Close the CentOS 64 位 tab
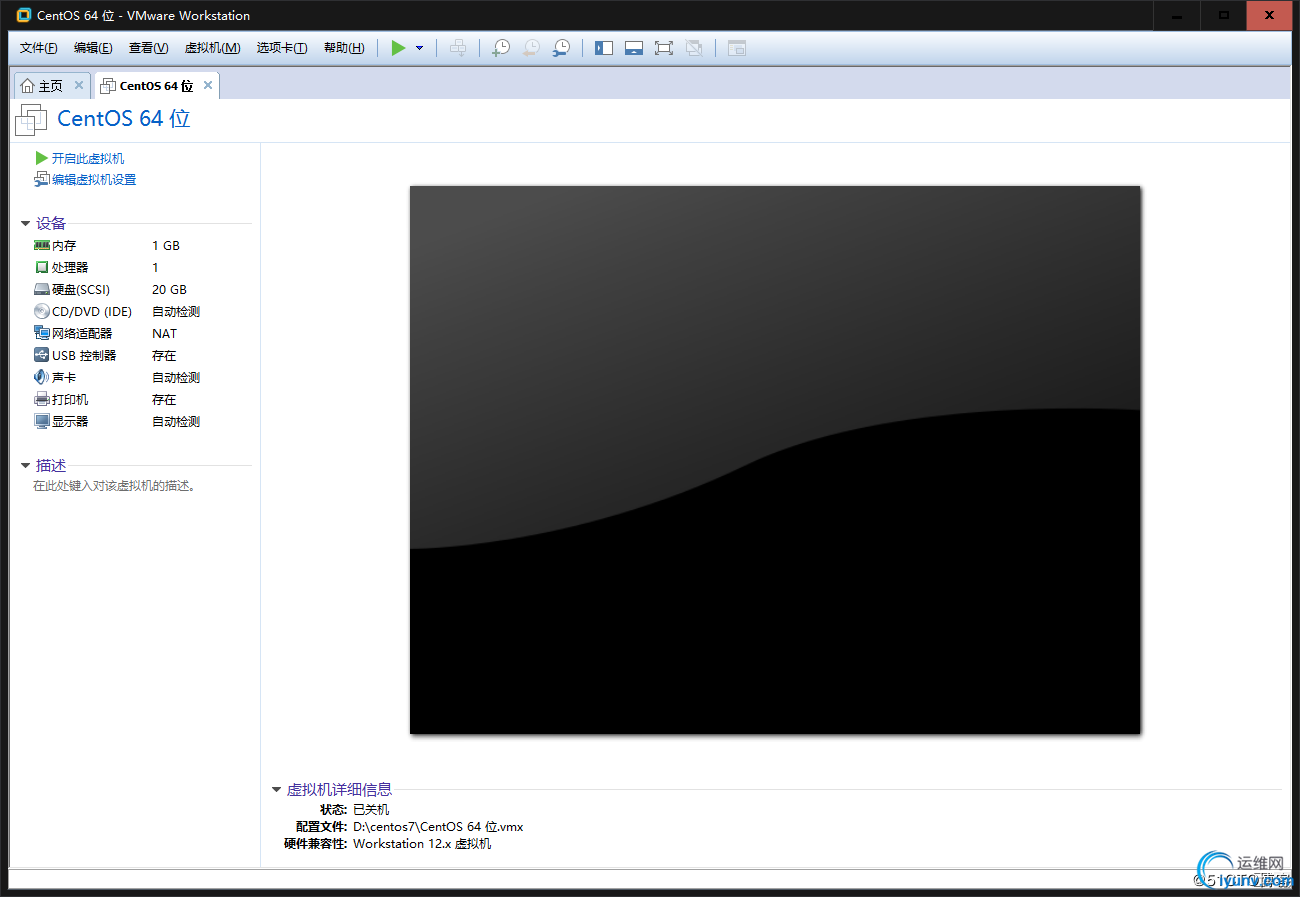Screen dimensions: 1300x897 pos(208,85)
